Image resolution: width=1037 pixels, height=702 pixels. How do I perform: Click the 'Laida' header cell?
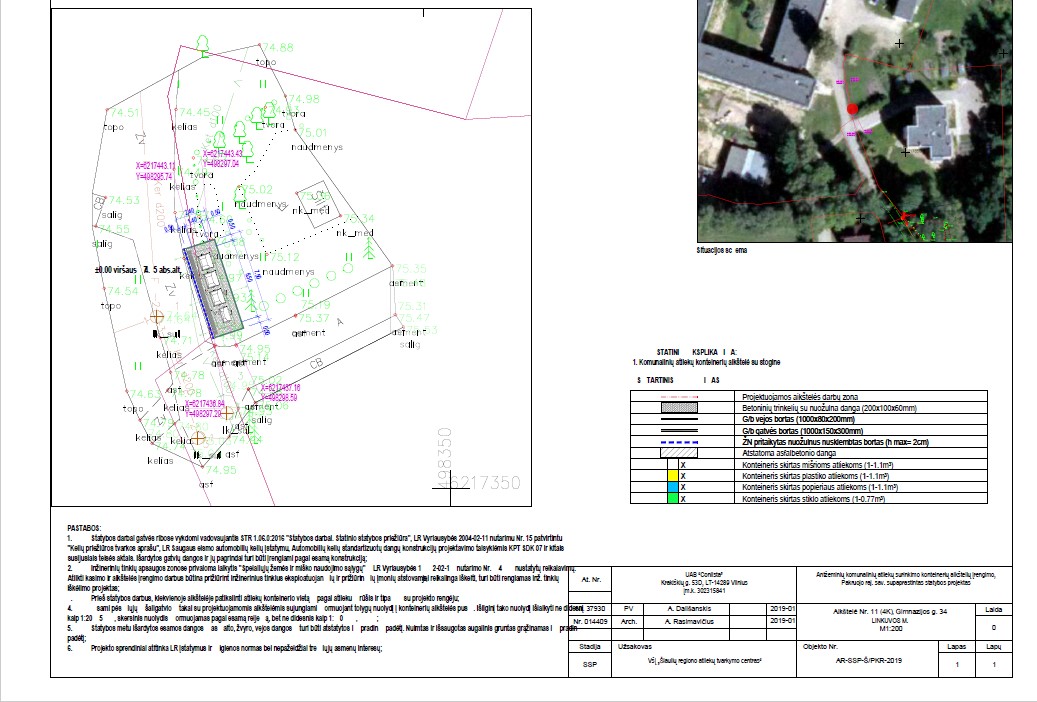point(993,609)
